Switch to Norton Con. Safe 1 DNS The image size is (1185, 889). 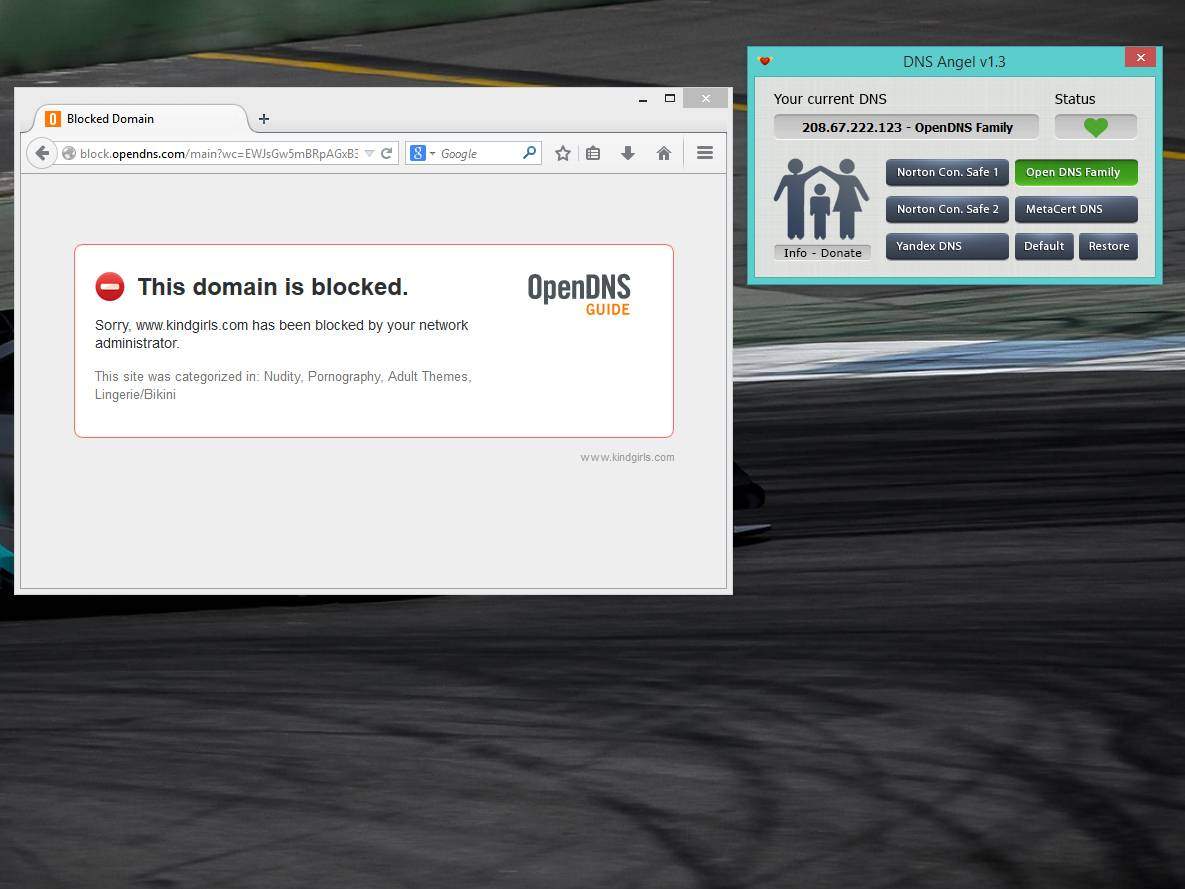click(x=946, y=172)
